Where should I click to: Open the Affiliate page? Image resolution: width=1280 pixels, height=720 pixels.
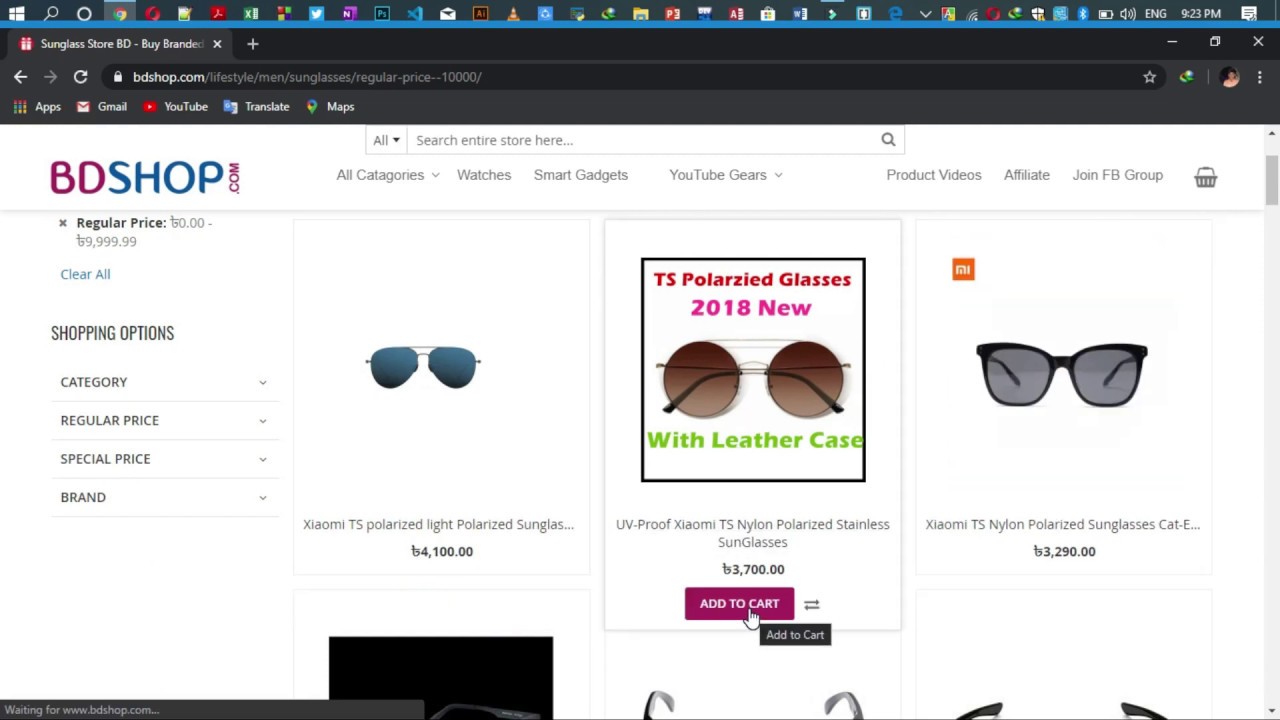click(x=1027, y=175)
